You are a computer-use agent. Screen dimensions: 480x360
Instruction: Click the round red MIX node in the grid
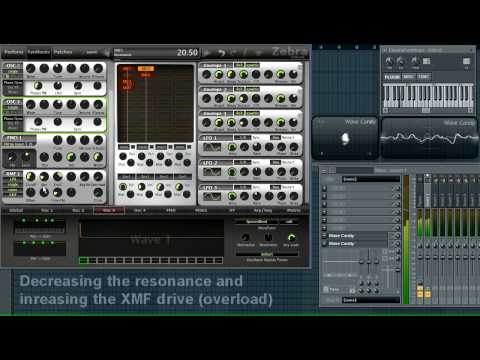(x=127, y=84)
